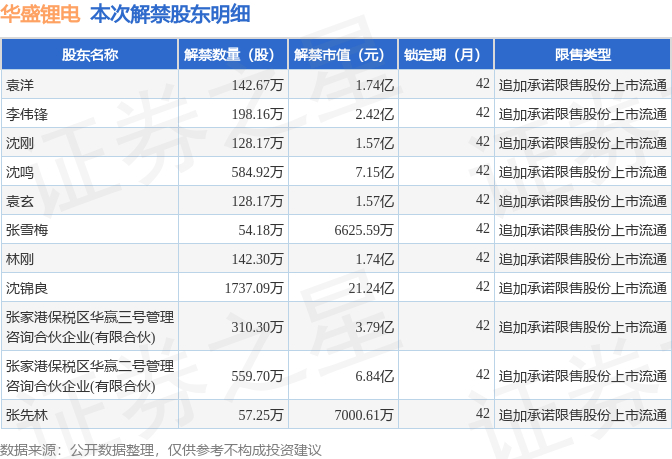Click the 54.18万 quantity value
The height and width of the screenshot is (459, 672).
click(x=261, y=230)
